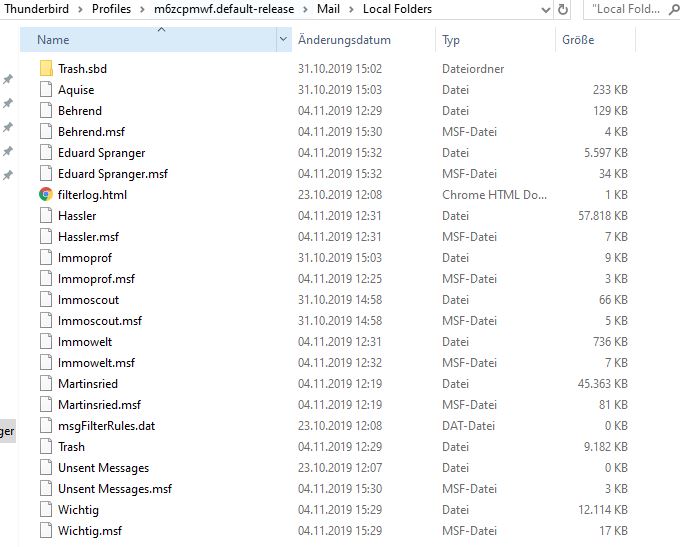Select the Immoscout.msf file icon

[46, 321]
